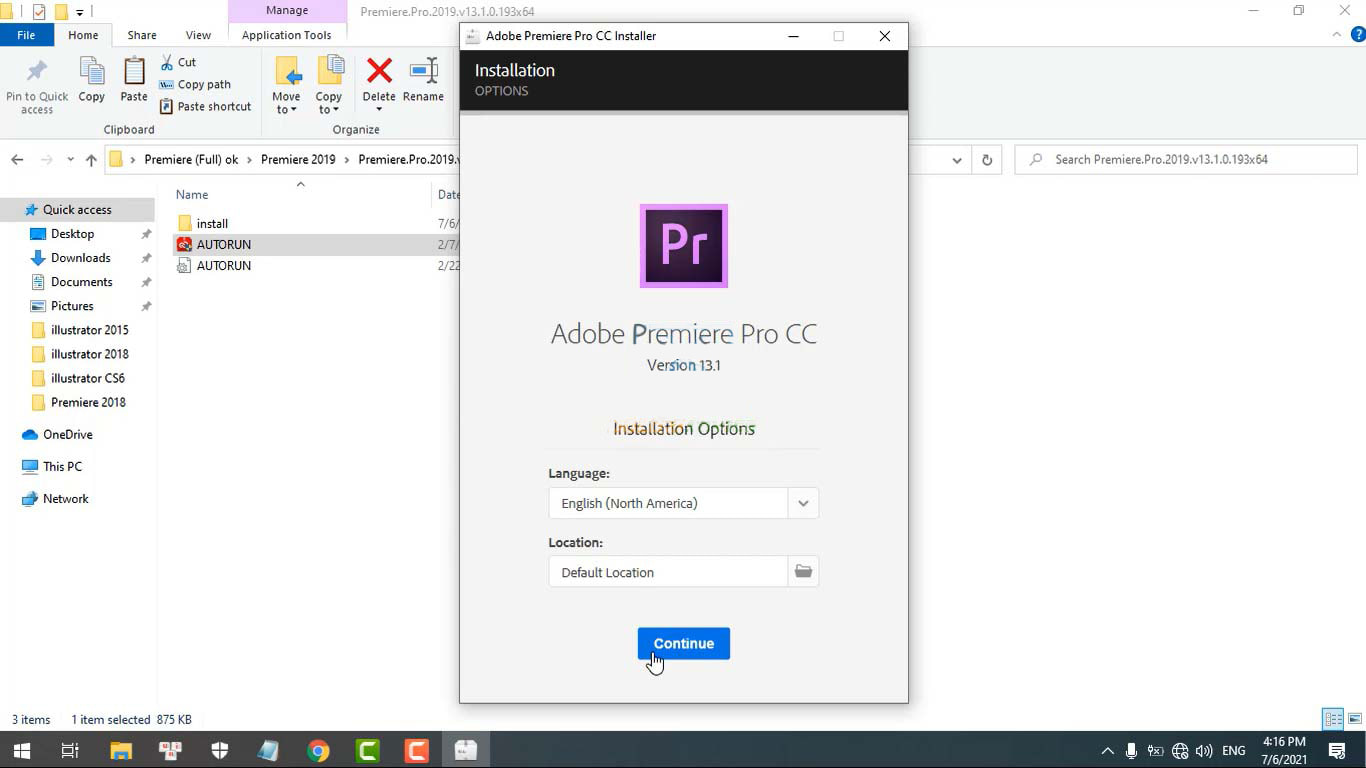Open This PC in navigation pane
This screenshot has width=1366, height=768.
[x=62, y=466]
